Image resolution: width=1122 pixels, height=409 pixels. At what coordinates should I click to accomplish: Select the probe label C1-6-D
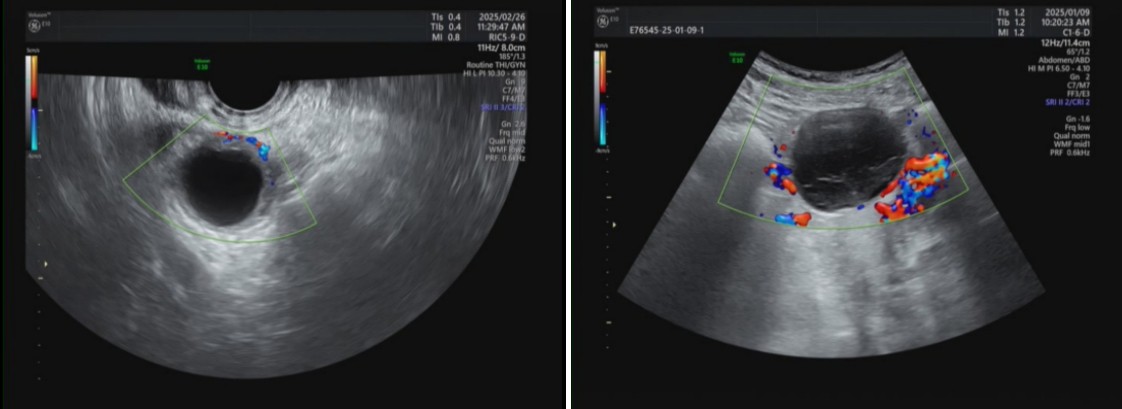pyautogui.click(x=1076, y=32)
